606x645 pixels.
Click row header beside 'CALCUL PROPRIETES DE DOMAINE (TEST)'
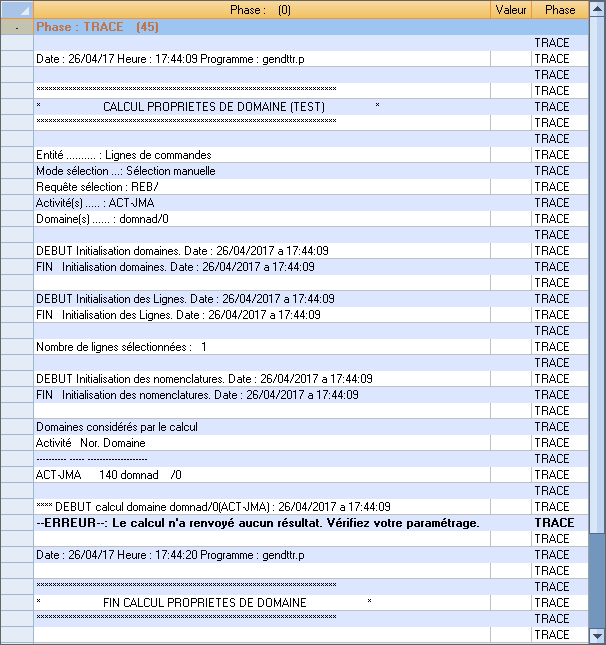click(17, 107)
